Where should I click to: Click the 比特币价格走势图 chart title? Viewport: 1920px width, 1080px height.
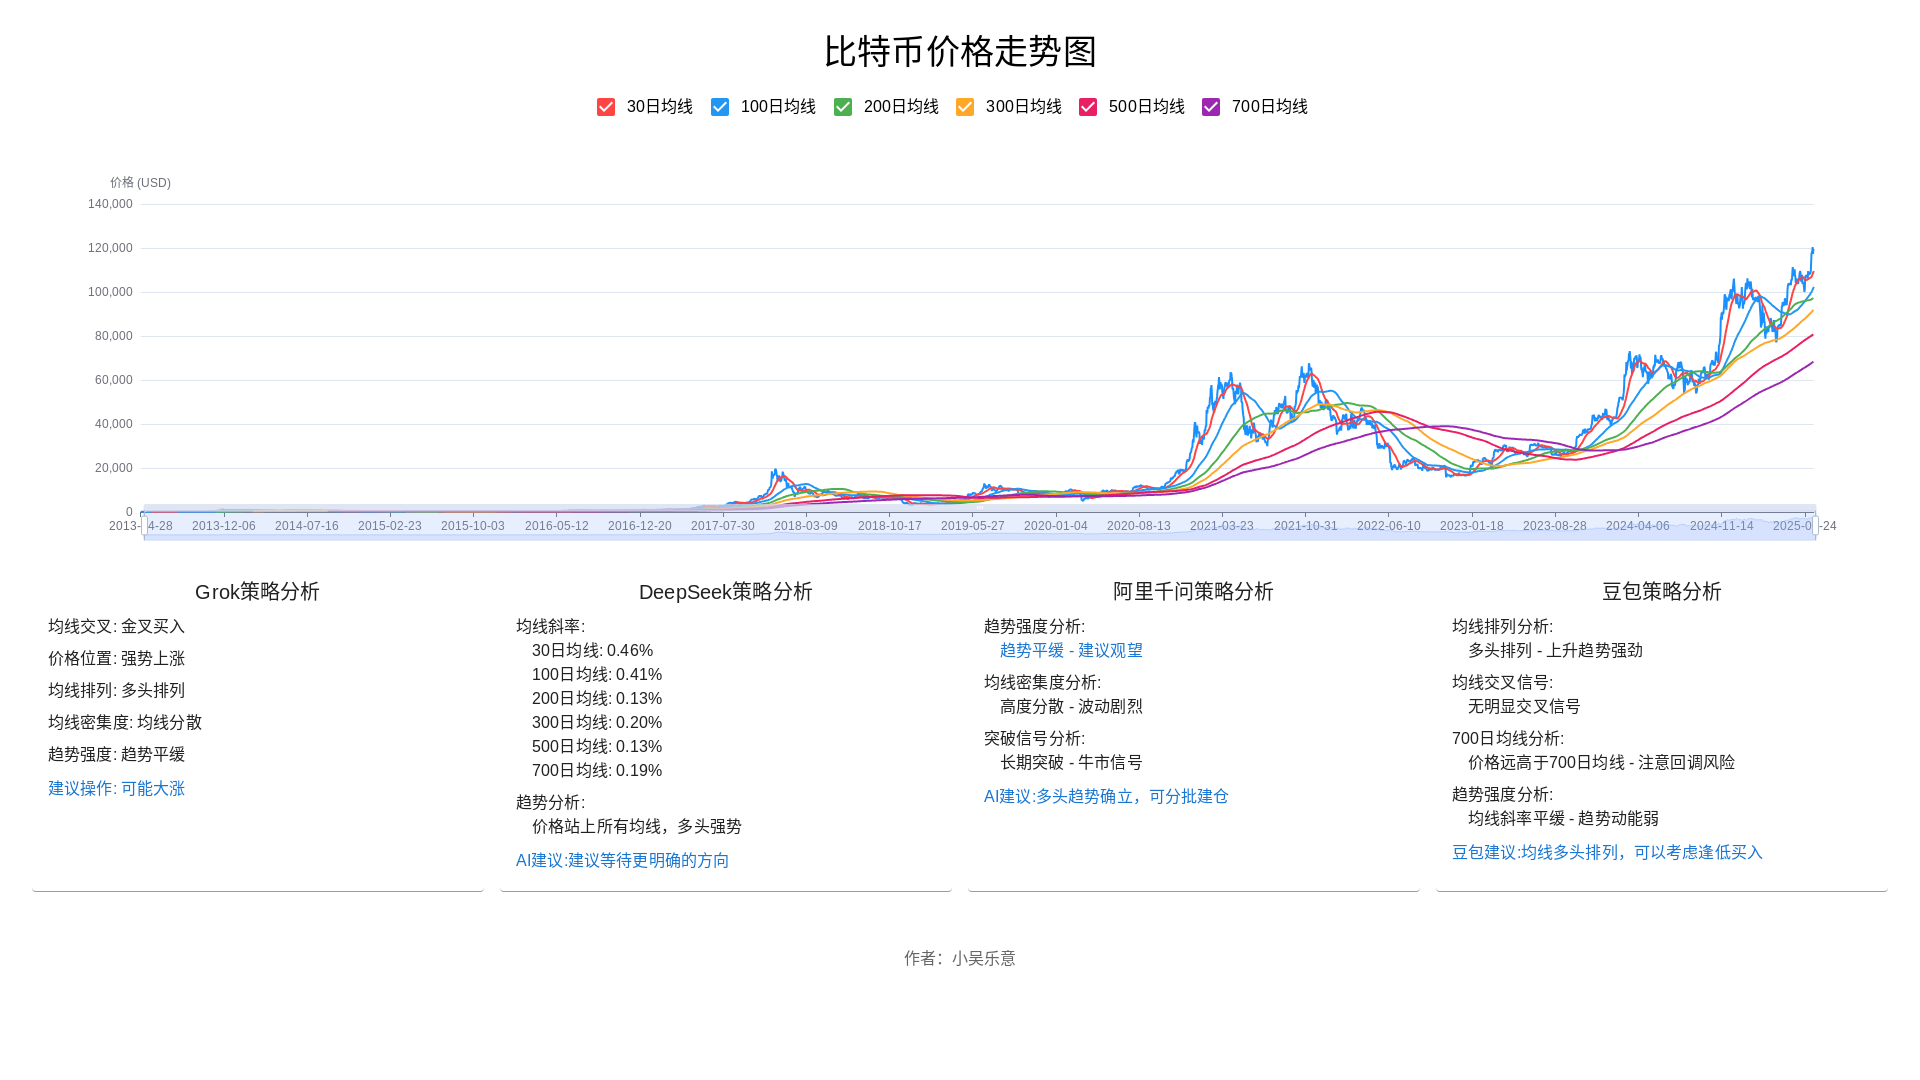pos(960,51)
